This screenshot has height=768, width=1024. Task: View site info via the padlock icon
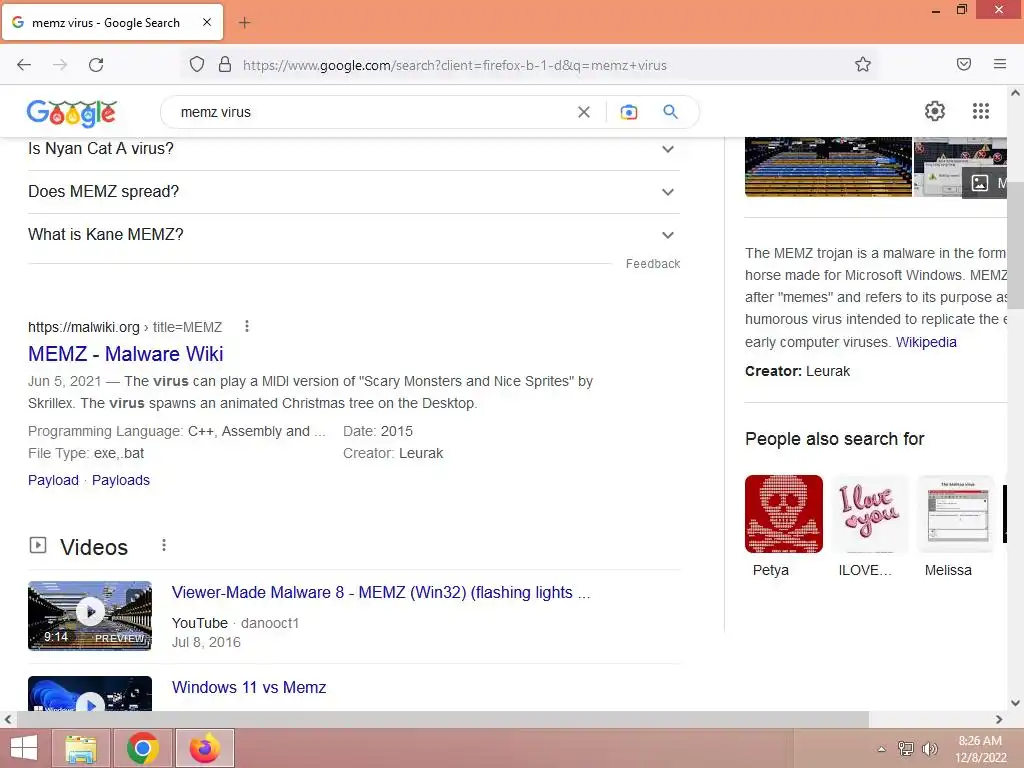pos(225,64)
